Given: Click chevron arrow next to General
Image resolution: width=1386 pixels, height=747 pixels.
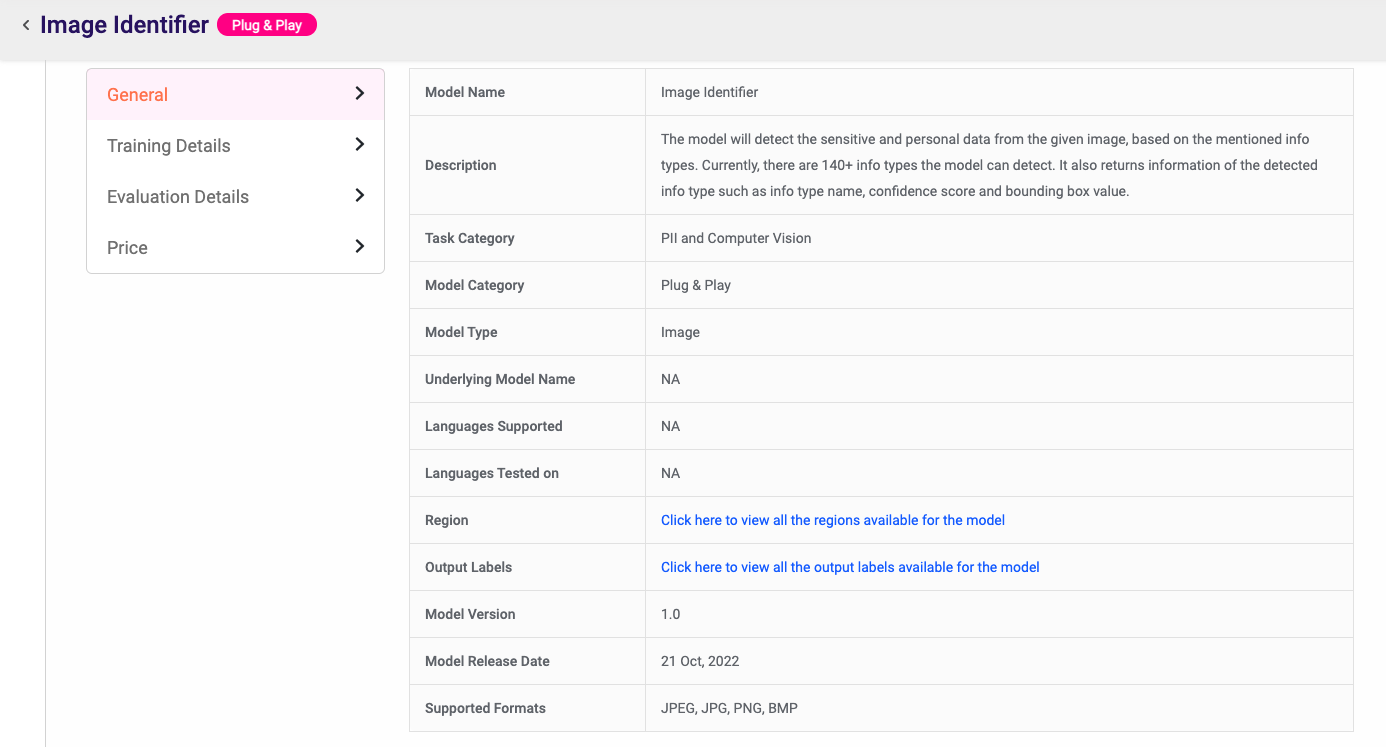Looking at the screenshot, I should pyautogui.click(x=360, y=94).
